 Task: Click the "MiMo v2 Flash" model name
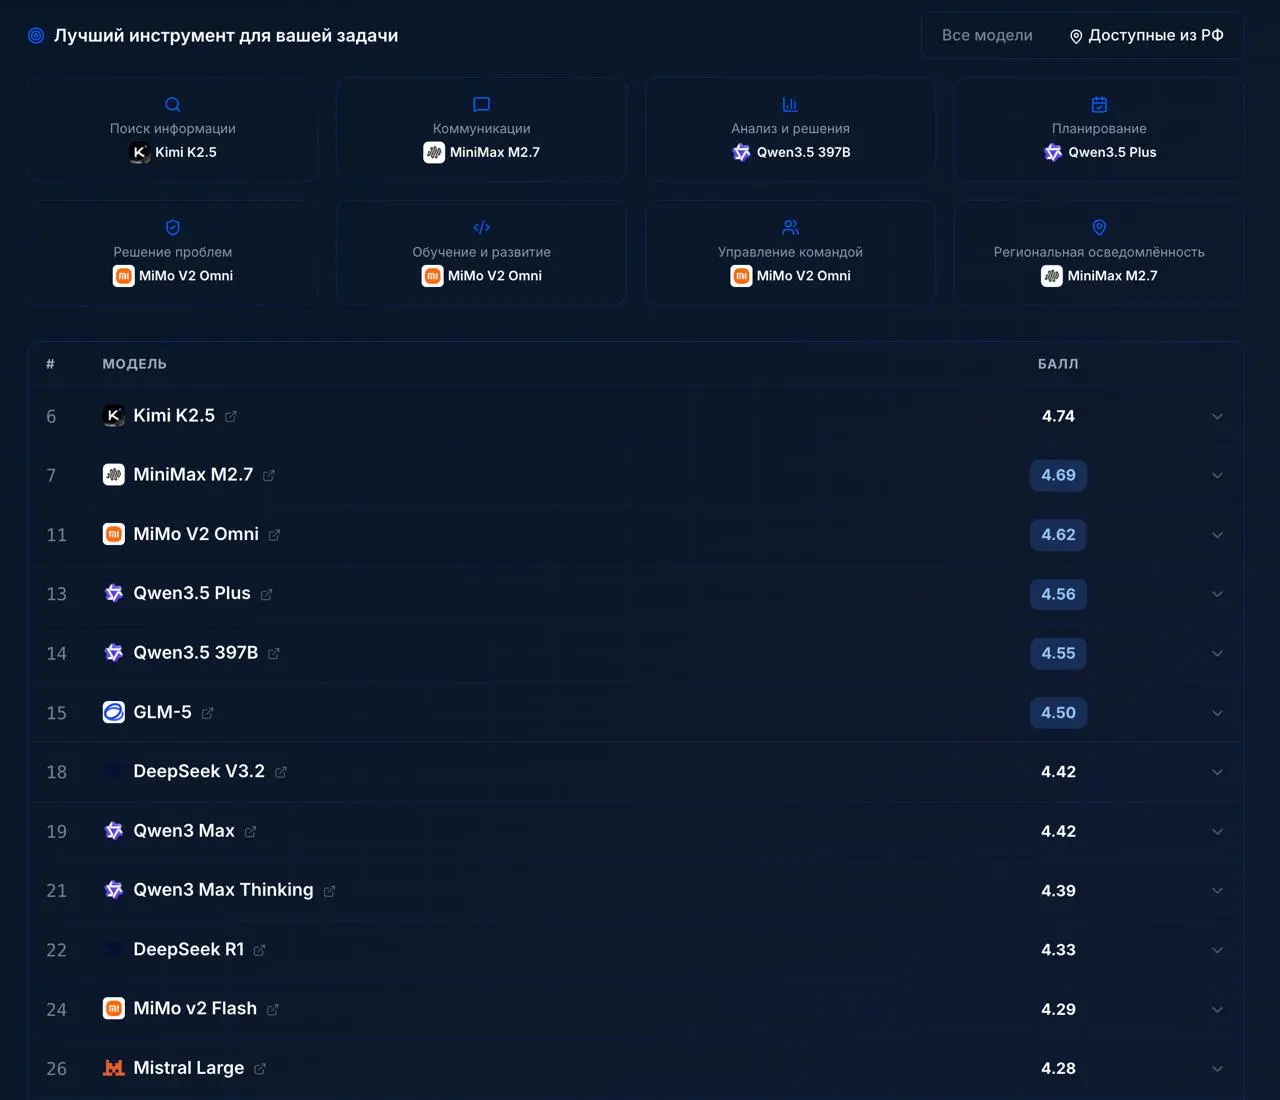[195, 1008]
